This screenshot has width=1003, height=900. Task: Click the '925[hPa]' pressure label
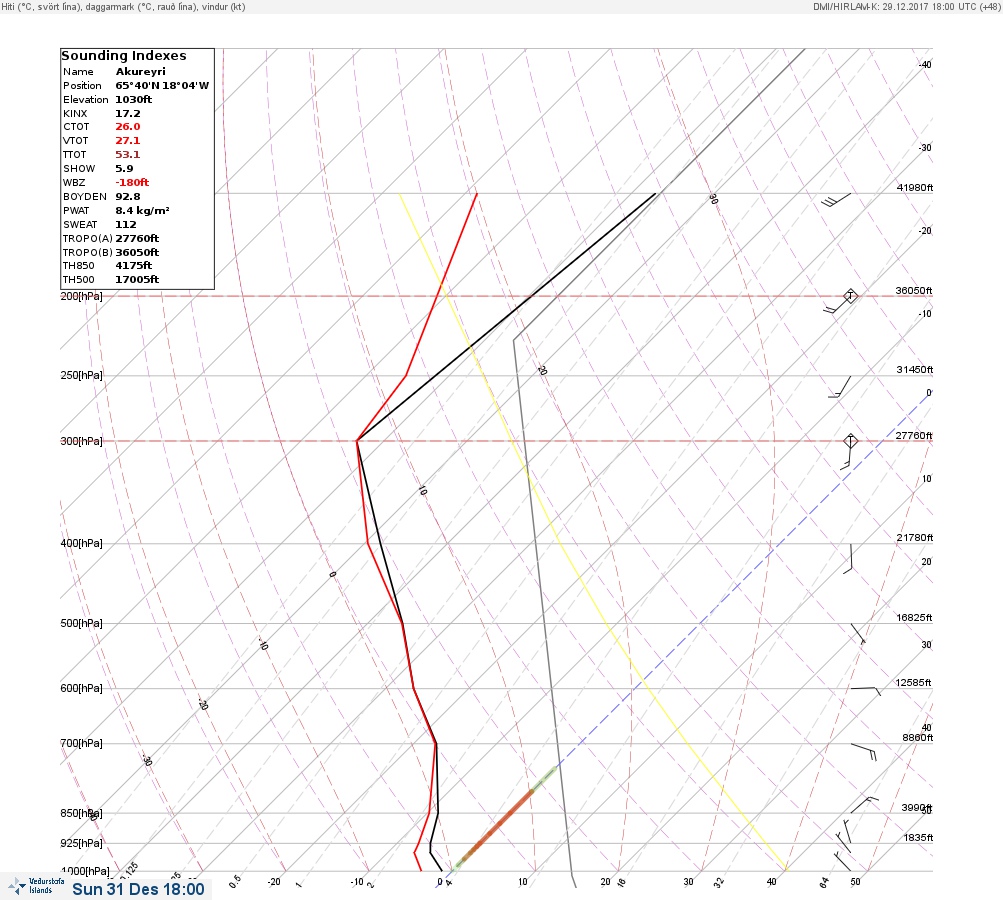[x=81, y=843]
